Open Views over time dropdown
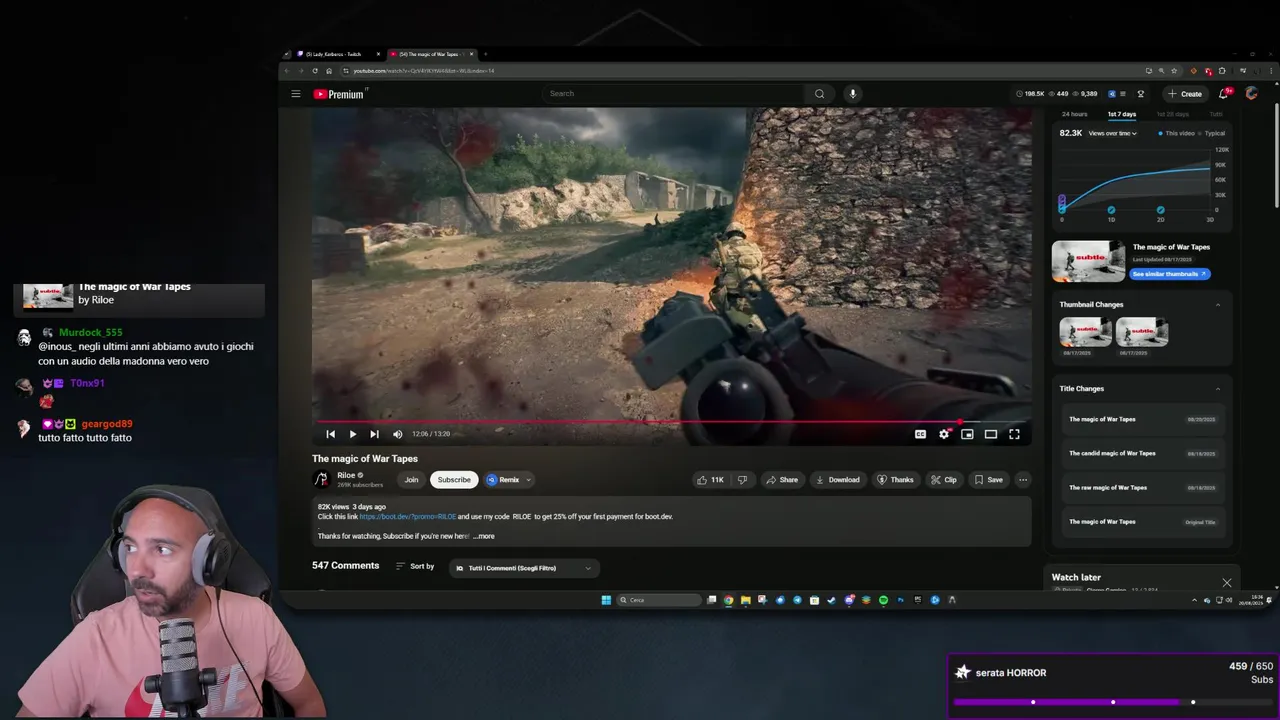Image resolution: width=1280 pixels, height=720 pixels. pyautogui.click(x=1113, y=133)
